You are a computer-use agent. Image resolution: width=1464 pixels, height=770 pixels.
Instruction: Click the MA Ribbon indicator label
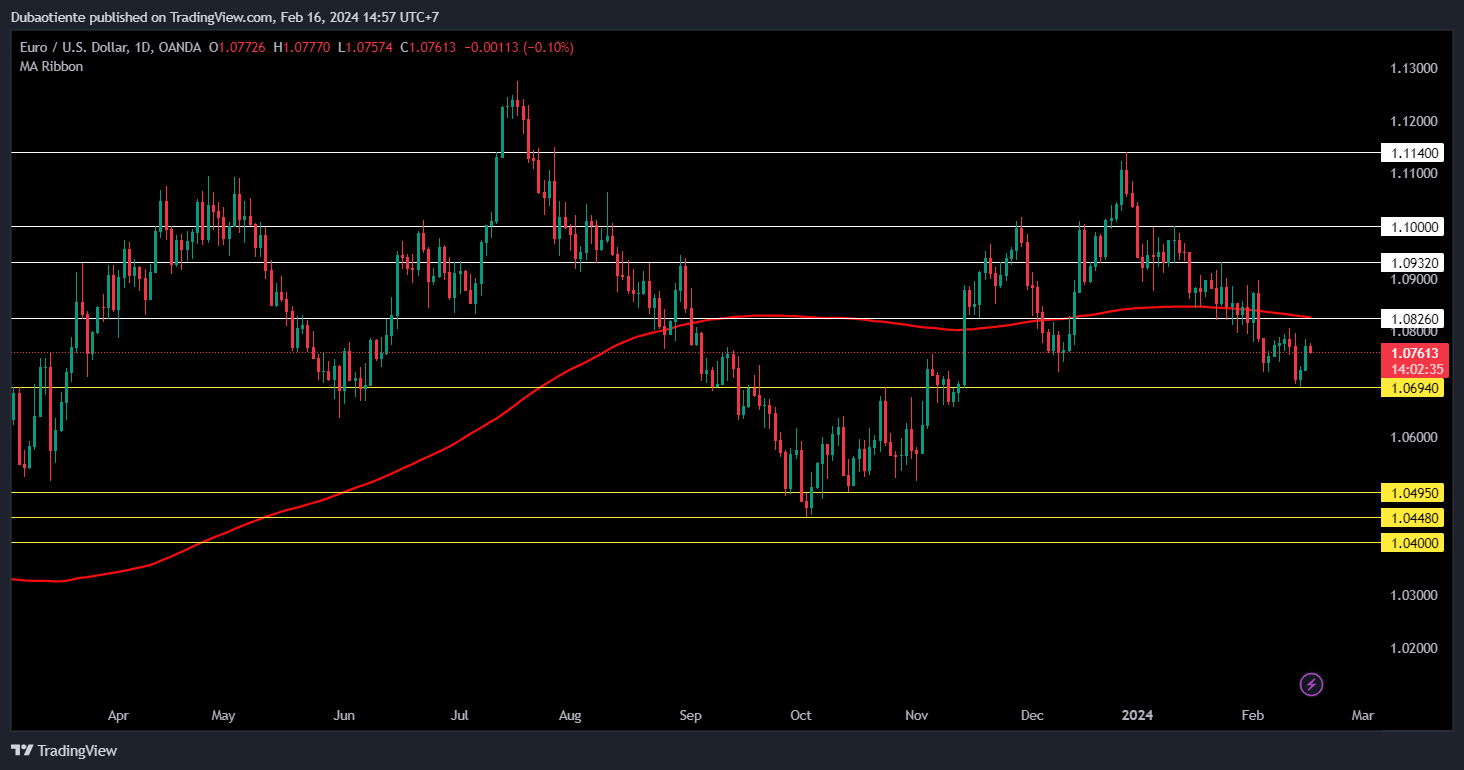[52, 66]
